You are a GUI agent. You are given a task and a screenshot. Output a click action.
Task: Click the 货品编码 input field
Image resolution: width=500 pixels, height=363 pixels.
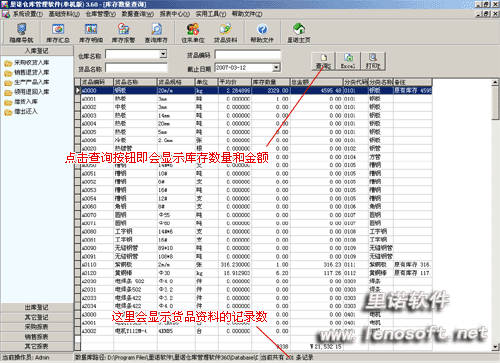click(x=248, y=55)
